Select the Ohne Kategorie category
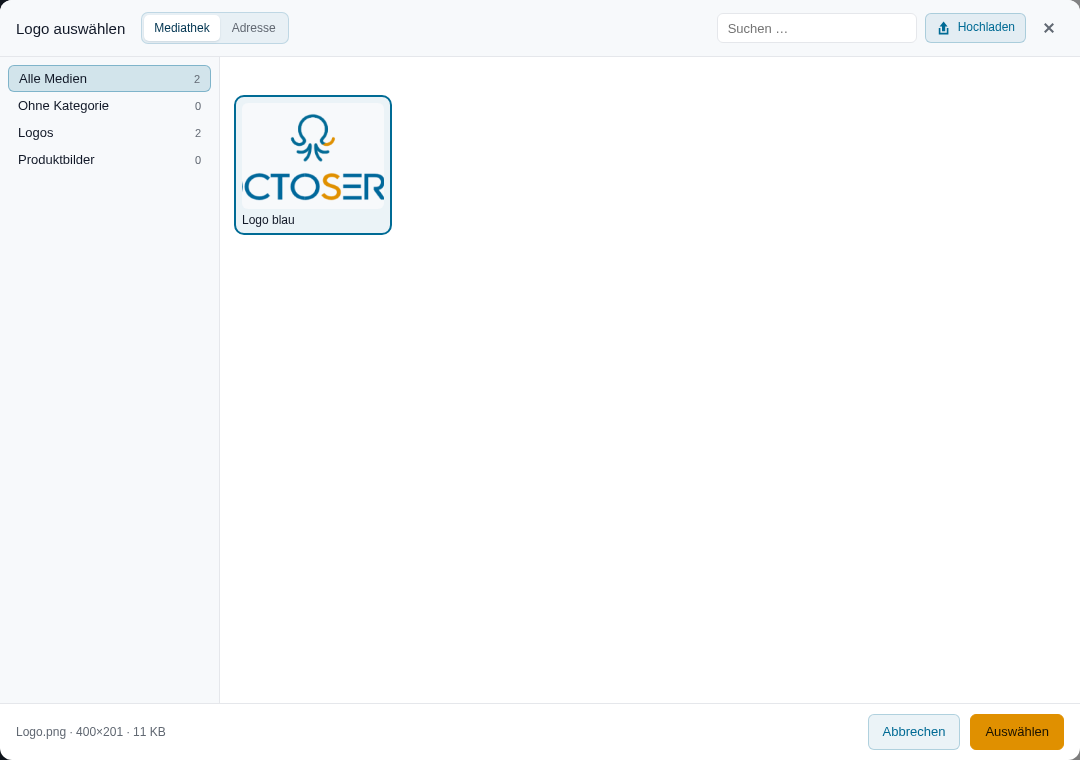This screenshot has height=760, width=1080. (x=110, y=105)
